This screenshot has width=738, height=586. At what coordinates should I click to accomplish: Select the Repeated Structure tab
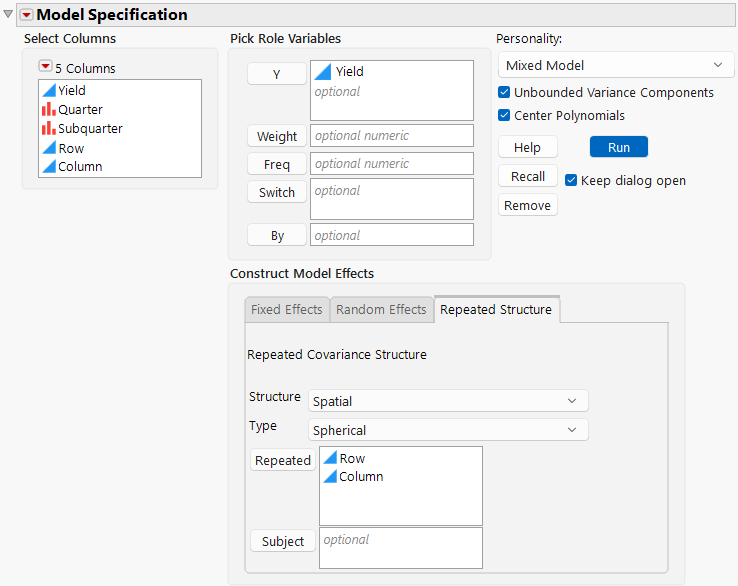point(496,310)
